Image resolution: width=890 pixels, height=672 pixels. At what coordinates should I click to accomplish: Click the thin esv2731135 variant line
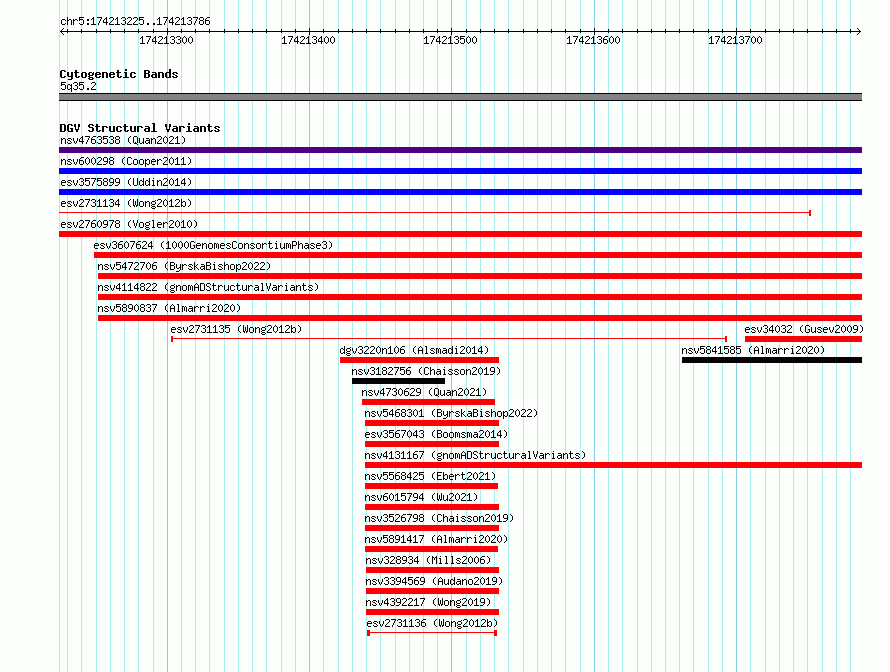click(449, 339)
